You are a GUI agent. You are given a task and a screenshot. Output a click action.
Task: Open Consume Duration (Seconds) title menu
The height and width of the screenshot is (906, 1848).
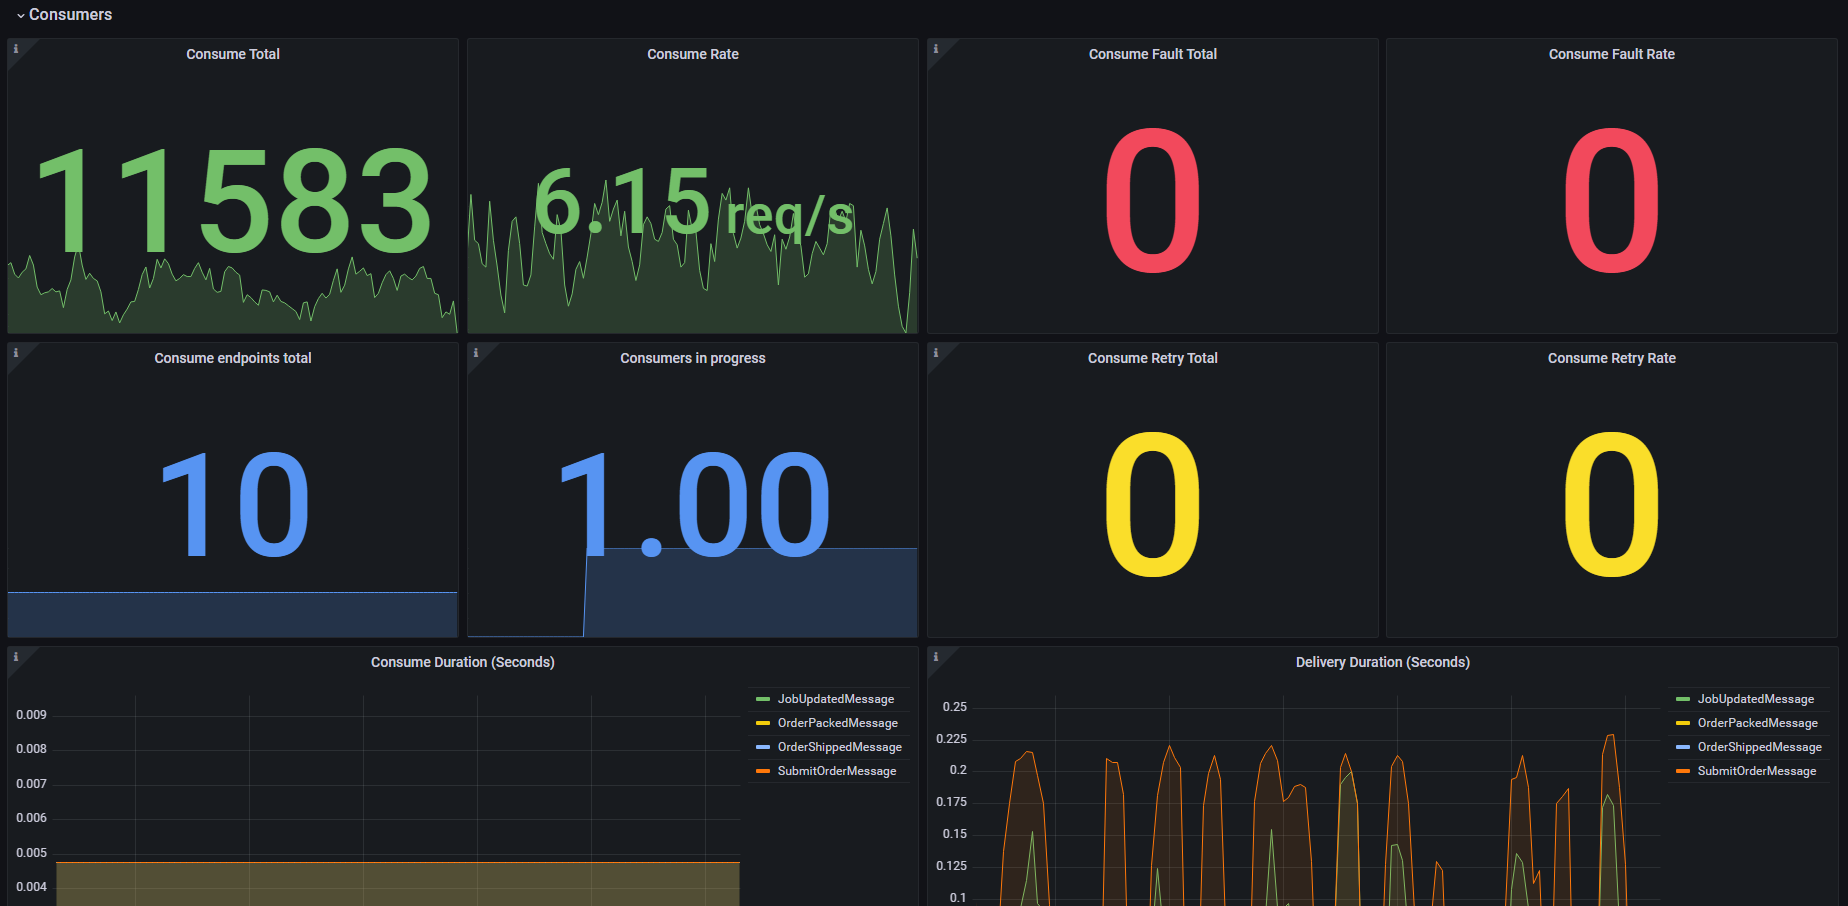pos(463,662)
